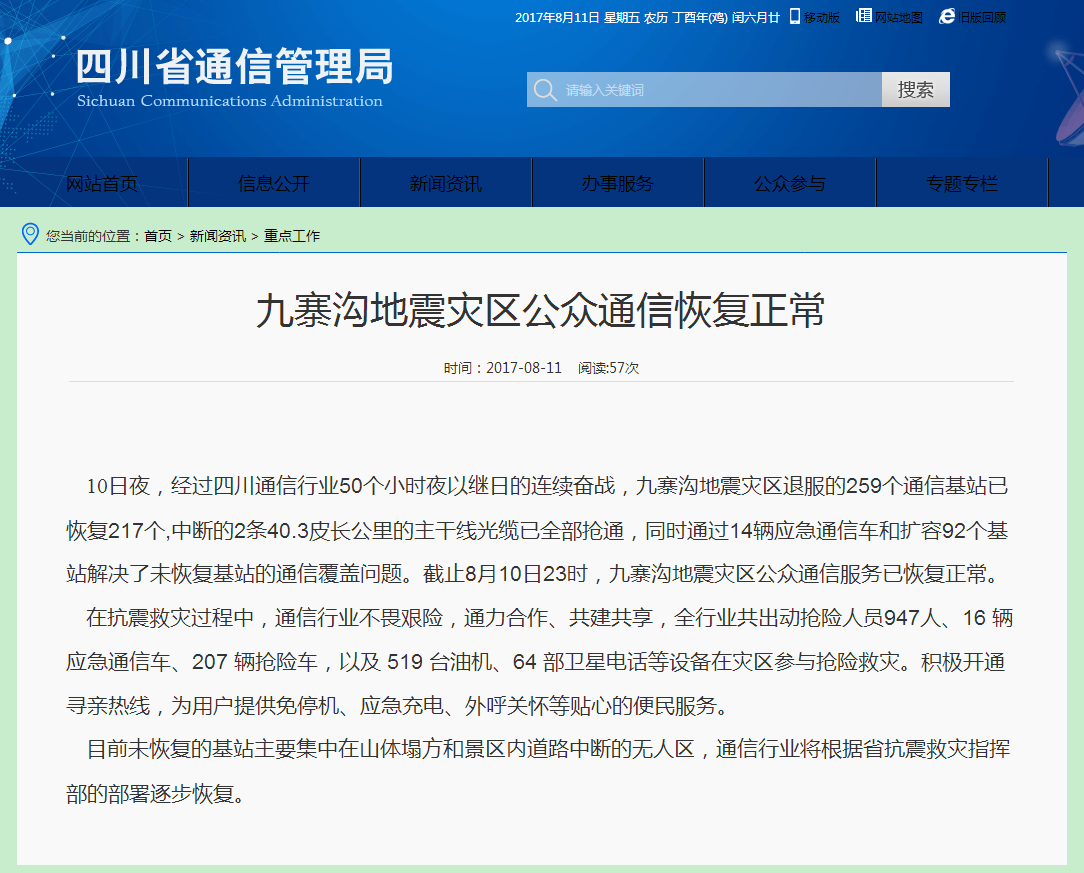1084x873 pixels.
Task: Open the 办事服务 menu item
Action: pos(617,183)
